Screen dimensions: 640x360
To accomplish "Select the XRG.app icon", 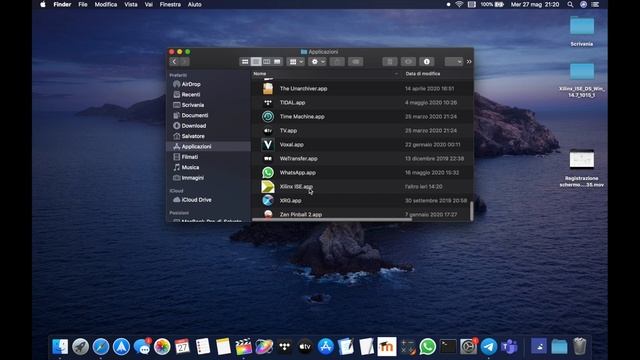I will [x=268, y=200].
